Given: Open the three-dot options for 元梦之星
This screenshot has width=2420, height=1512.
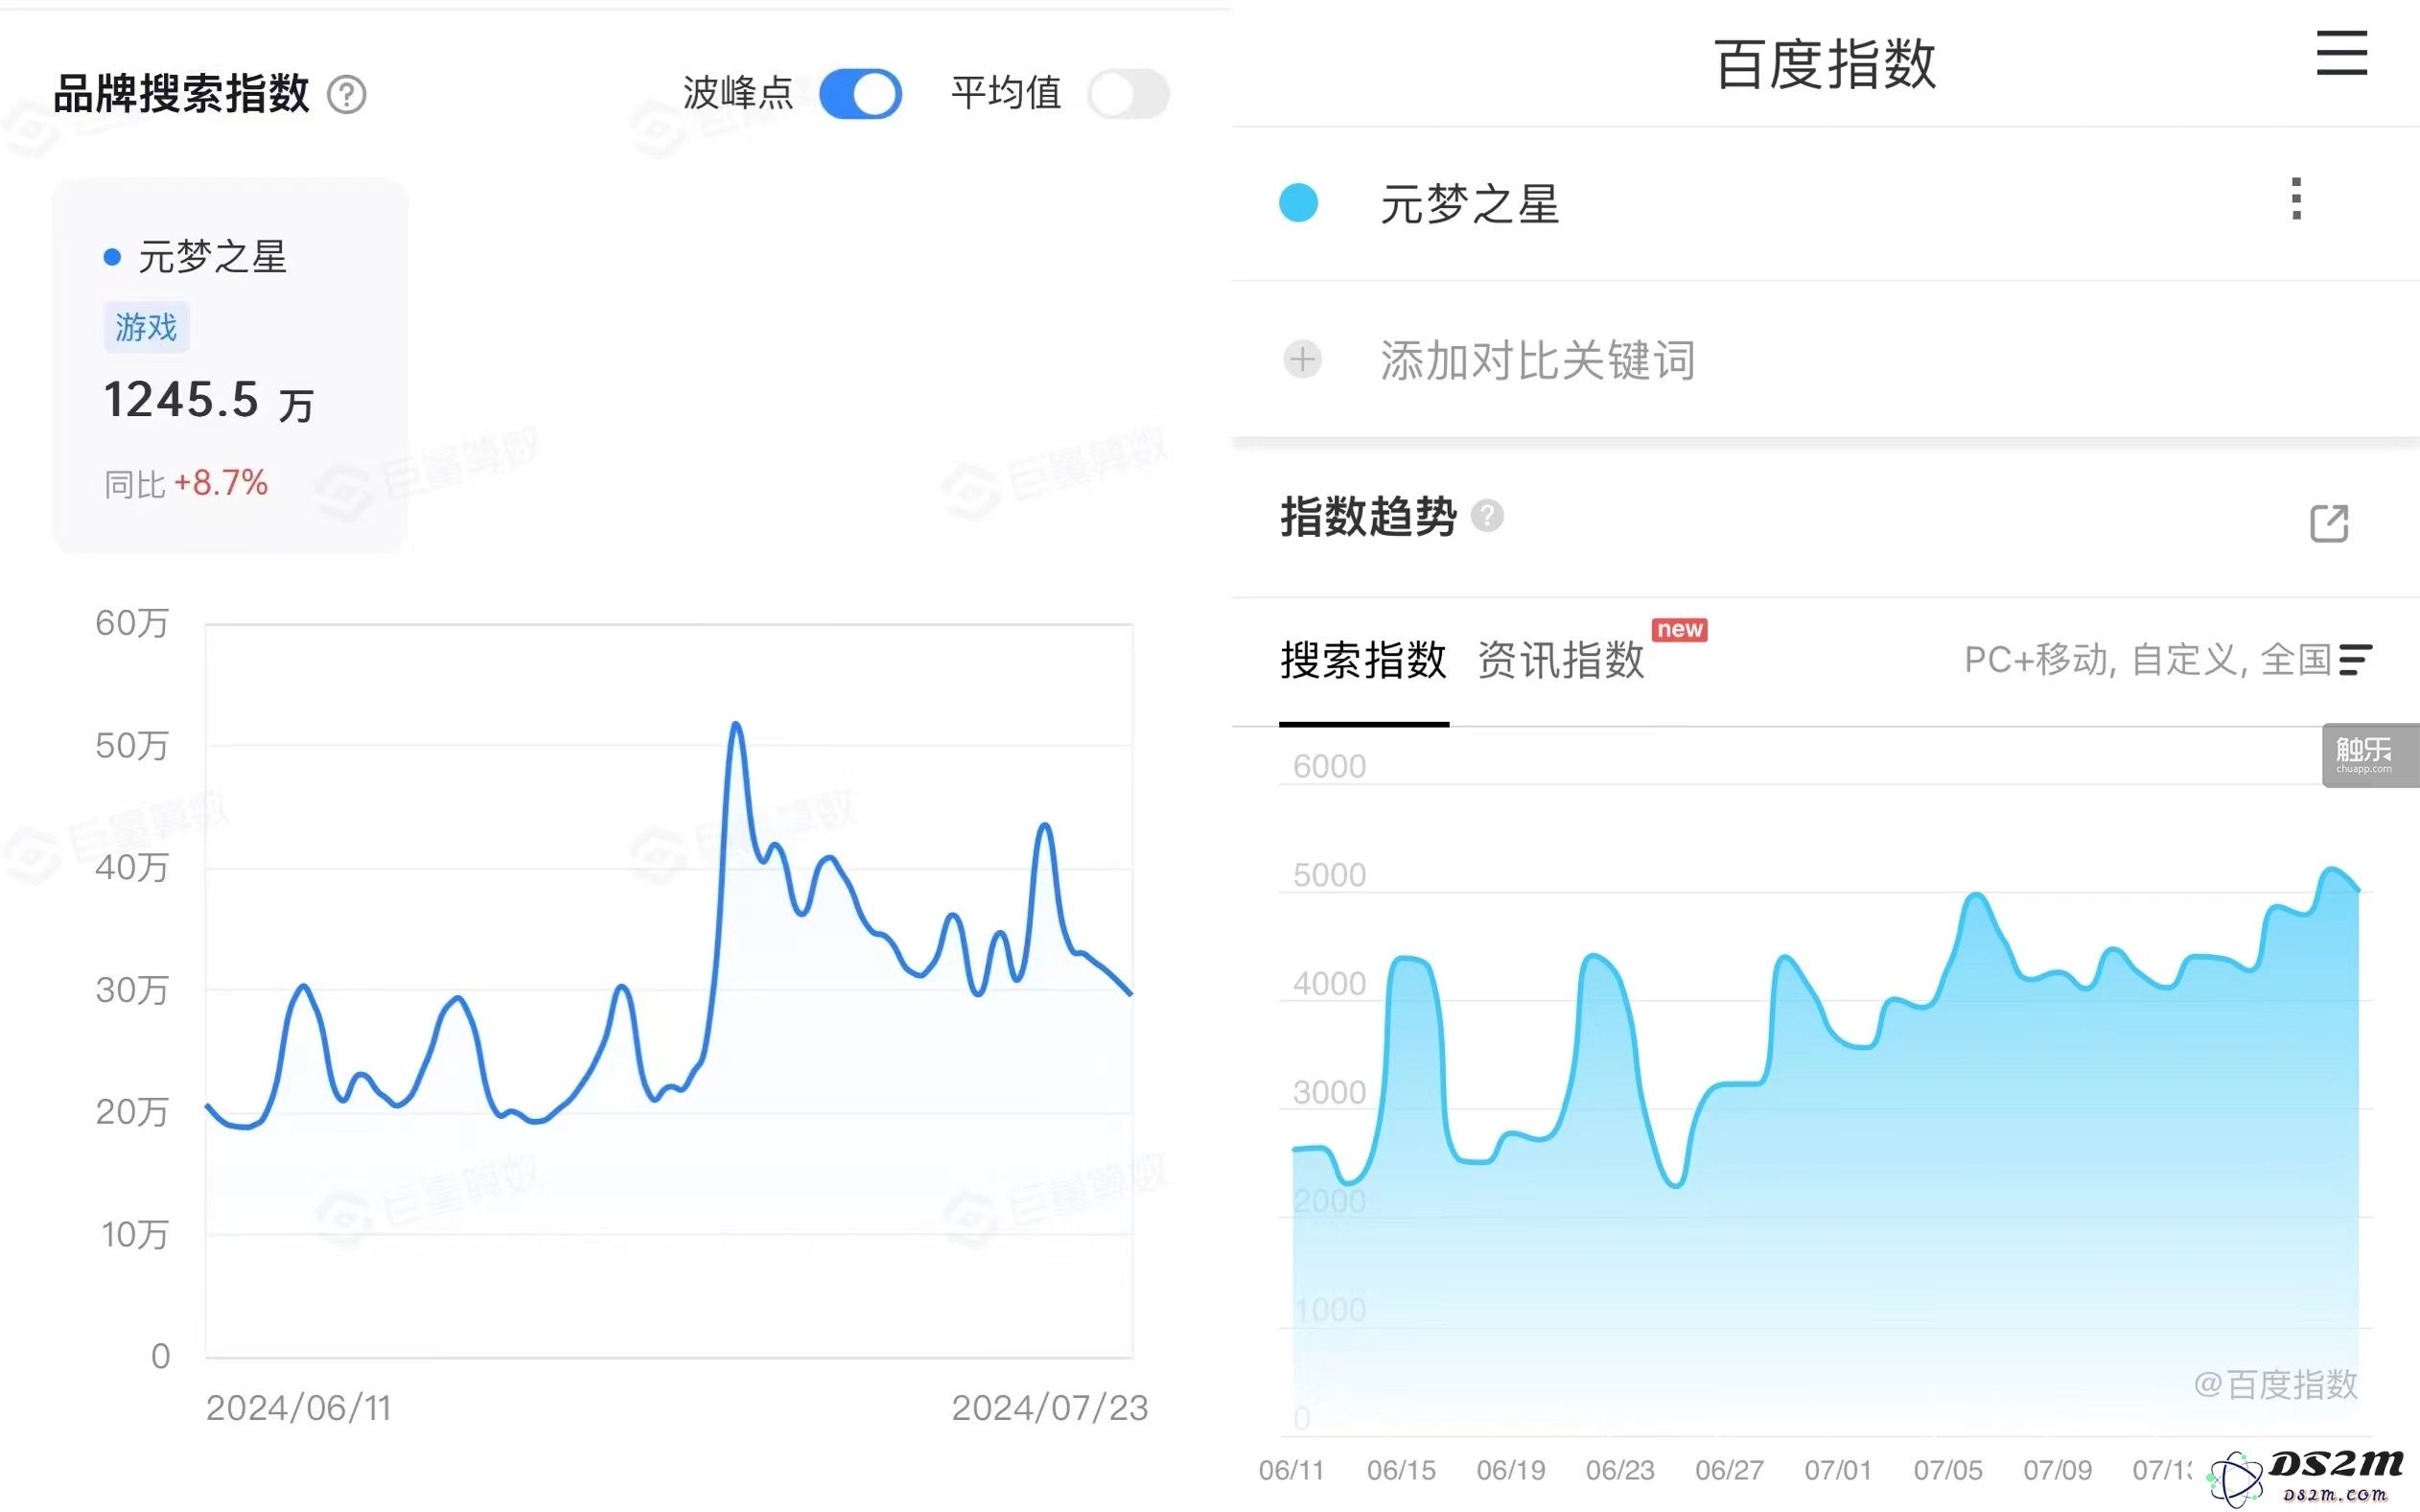Looking at the screenshot, I should pyautogui.click(x=2296, y=199).
